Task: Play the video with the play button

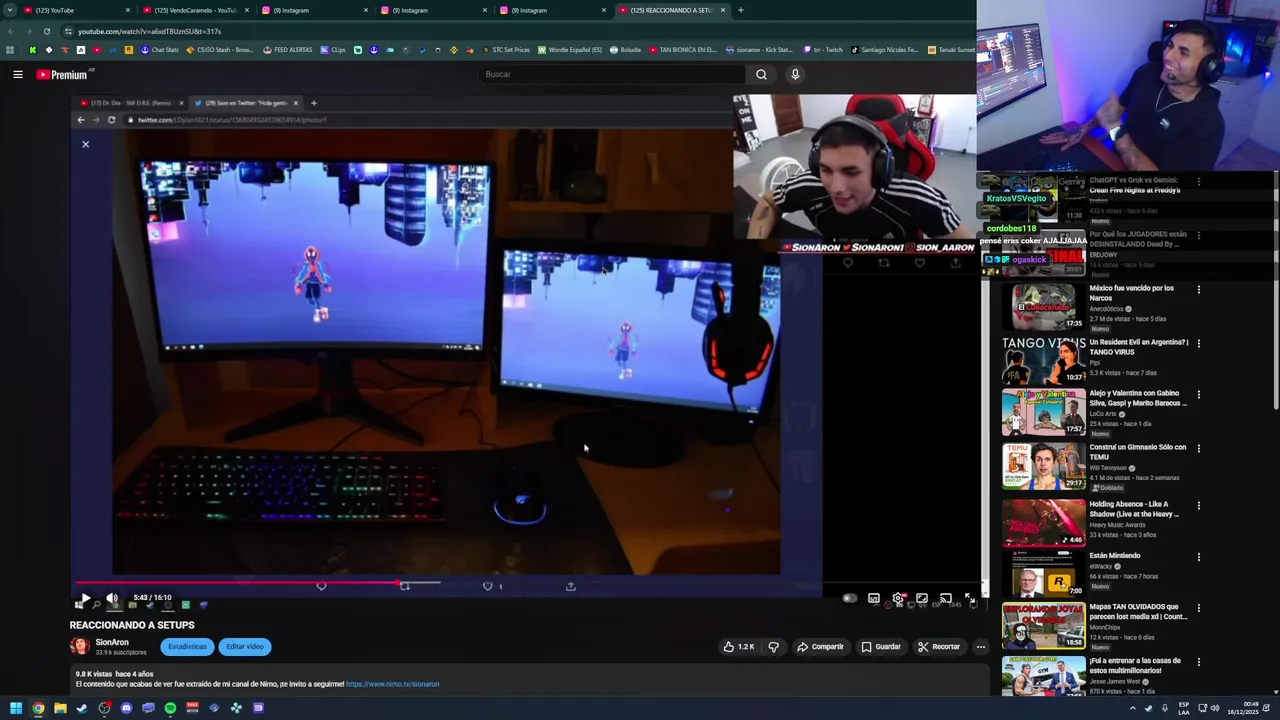Action: (85, 598)
